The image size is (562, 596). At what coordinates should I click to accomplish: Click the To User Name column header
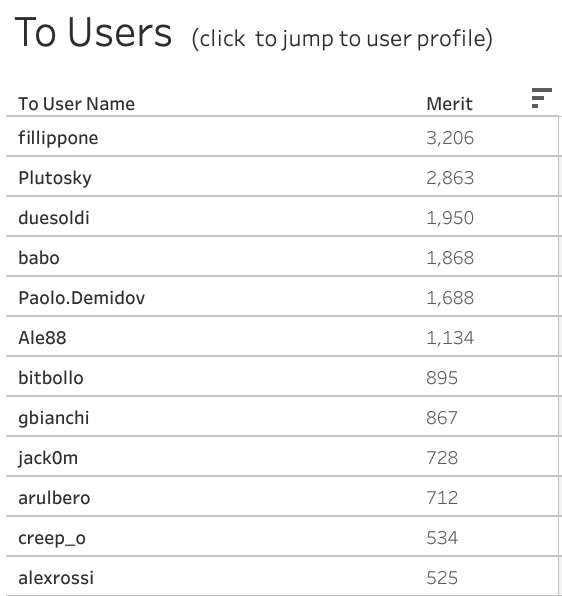(x=76, y=104)
